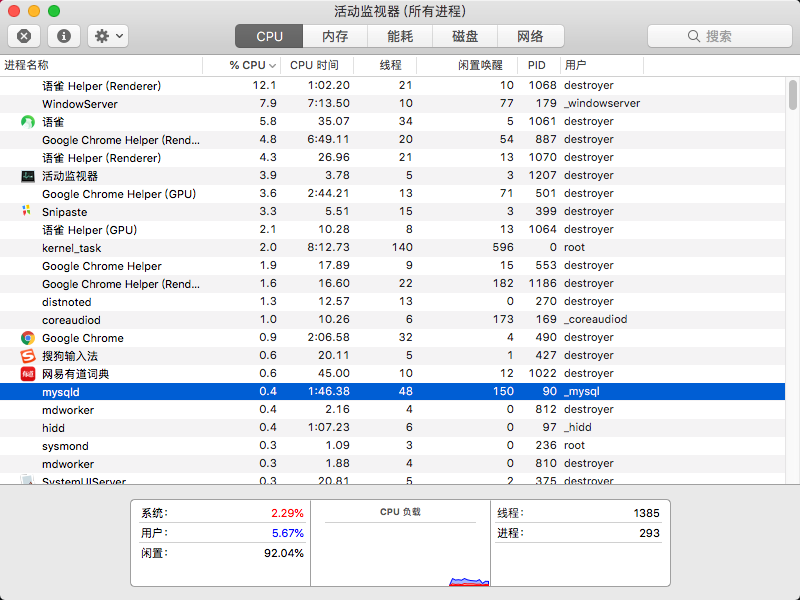Screen dimensions: 800x600
Task: Click the CPU 负载 load graph
Action: coord(401,554)
